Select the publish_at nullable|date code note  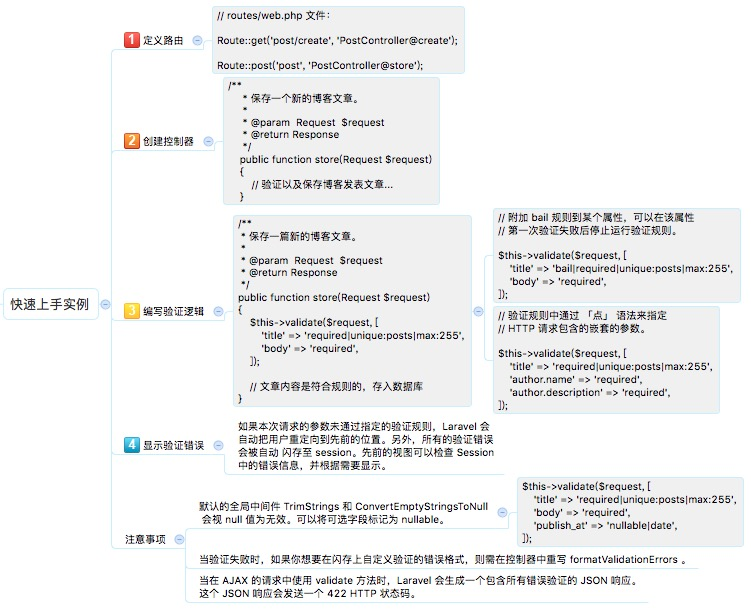tap(630, 512)
